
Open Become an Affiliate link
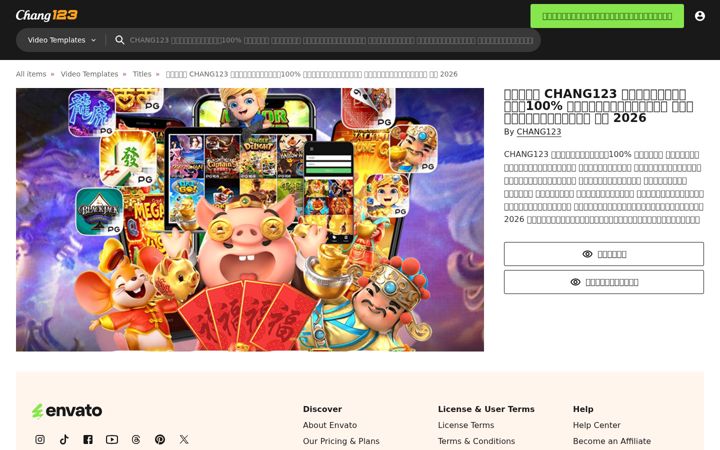pyautogui.click(x=612, y=441)
